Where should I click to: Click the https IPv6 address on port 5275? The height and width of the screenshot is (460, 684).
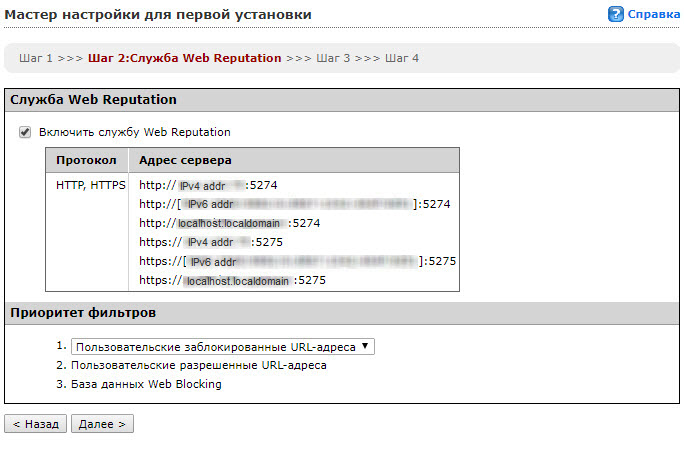point(298,261)
